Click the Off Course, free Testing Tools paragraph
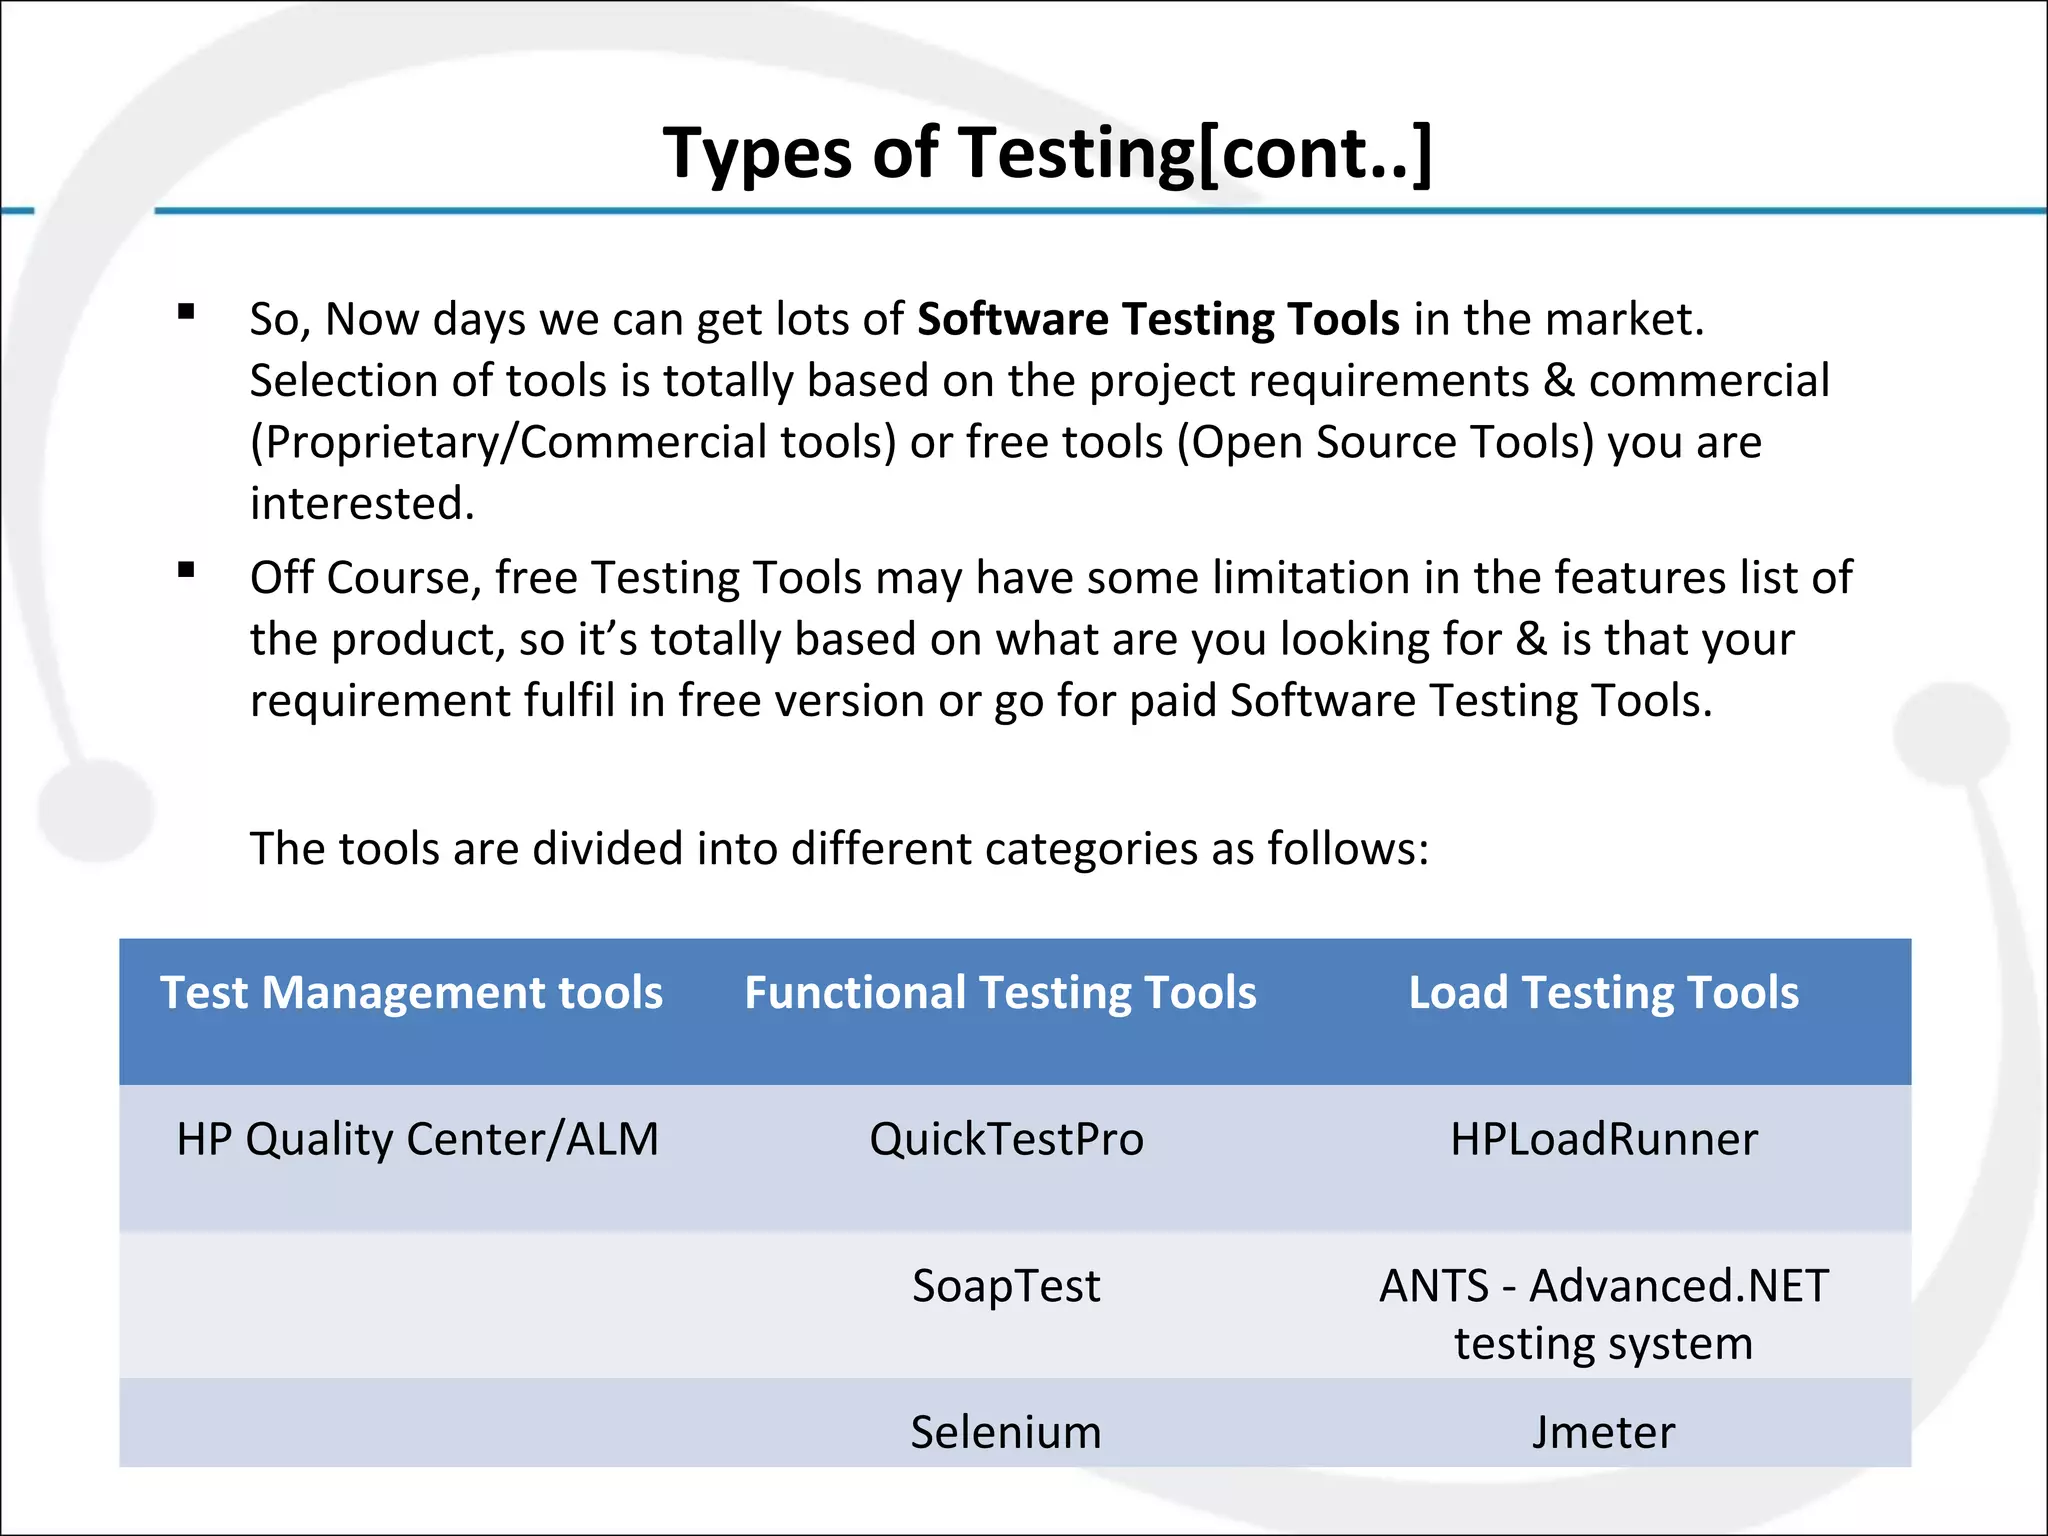The height and width of the screenshot is (1536, 2048). [1052, 639]
